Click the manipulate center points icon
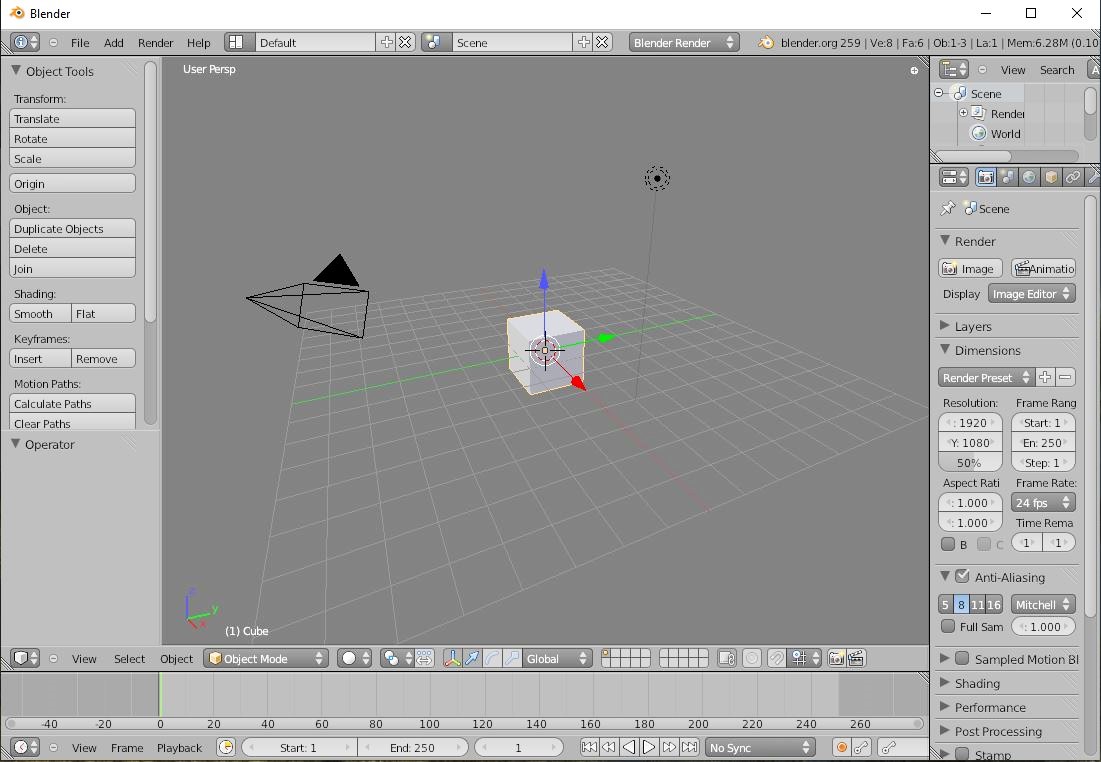This screenshot has width=1101, height=762. pos(425,658)
